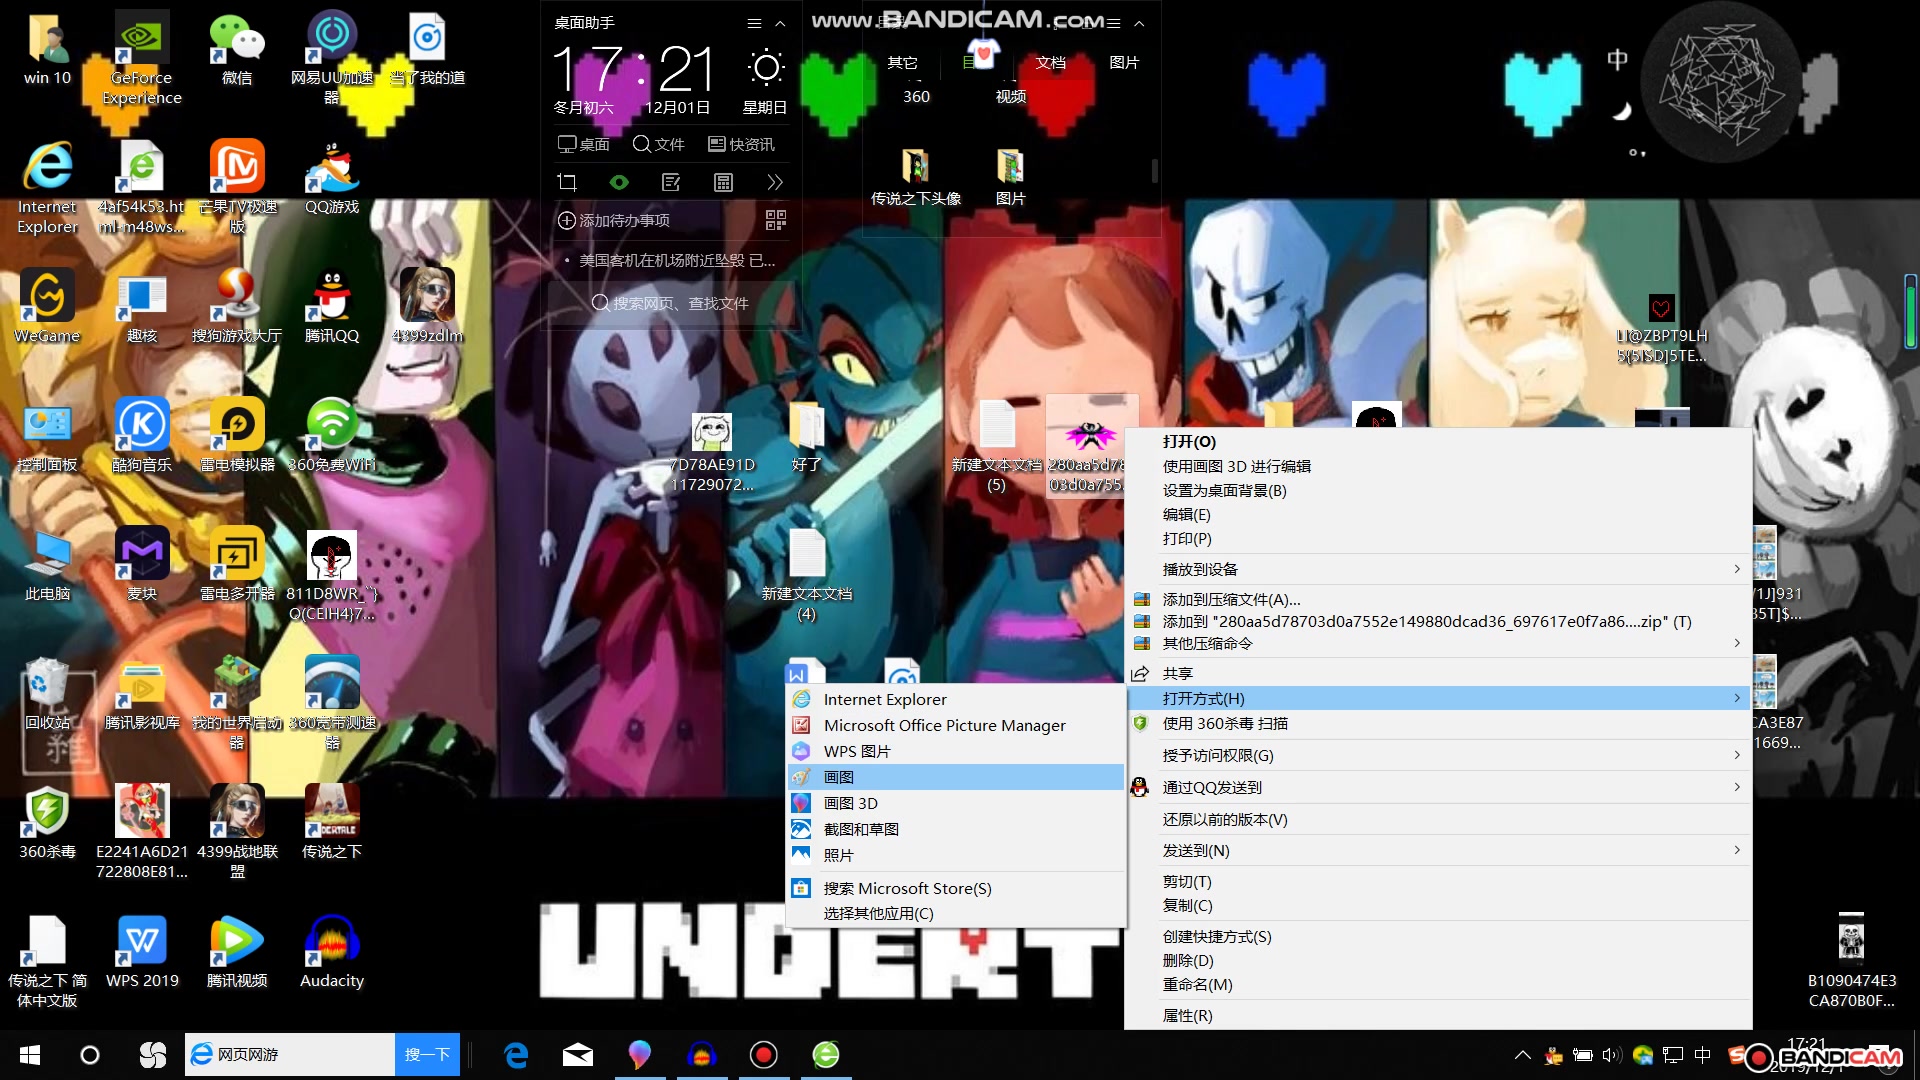Click the QR code icon beside 添加待办事项
This screenshot has width=1920, height=1080.
(x=775, y=220)
